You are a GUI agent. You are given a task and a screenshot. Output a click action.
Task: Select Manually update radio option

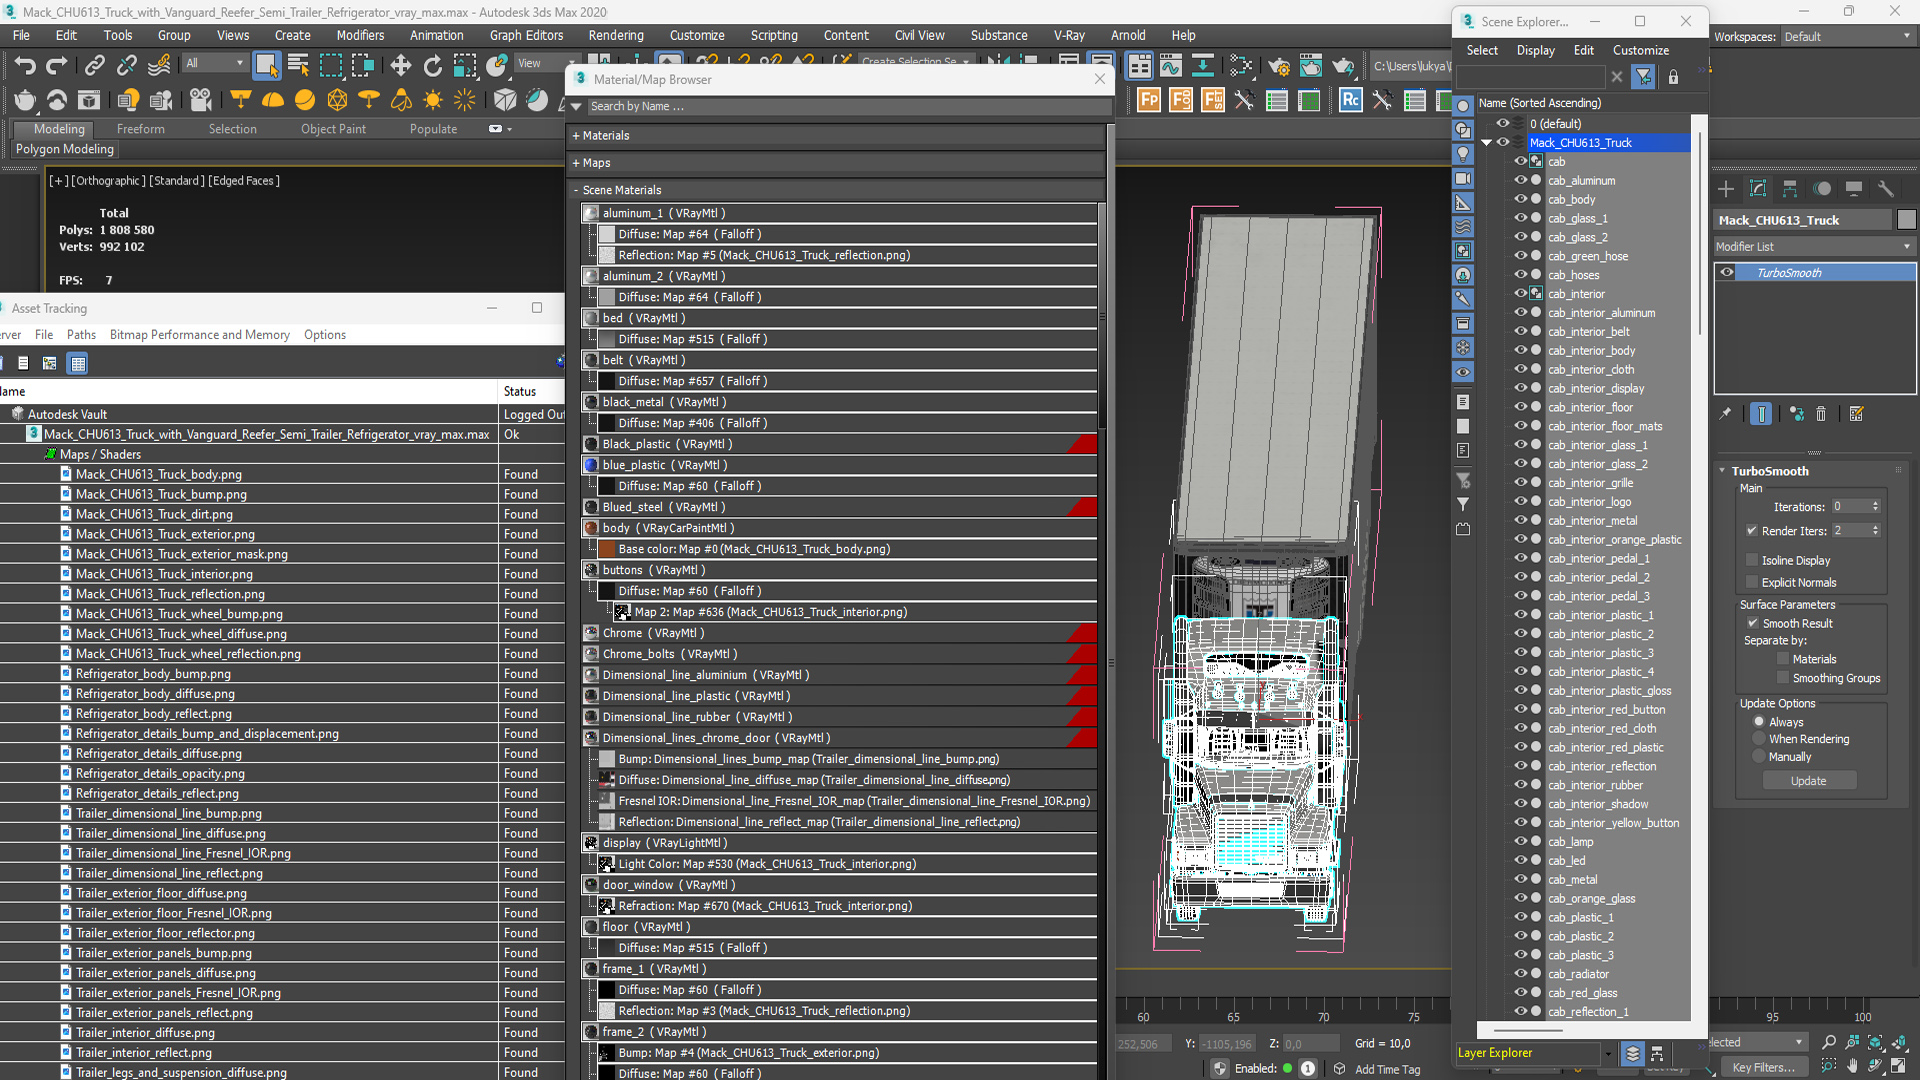(x=1759, y=757)
